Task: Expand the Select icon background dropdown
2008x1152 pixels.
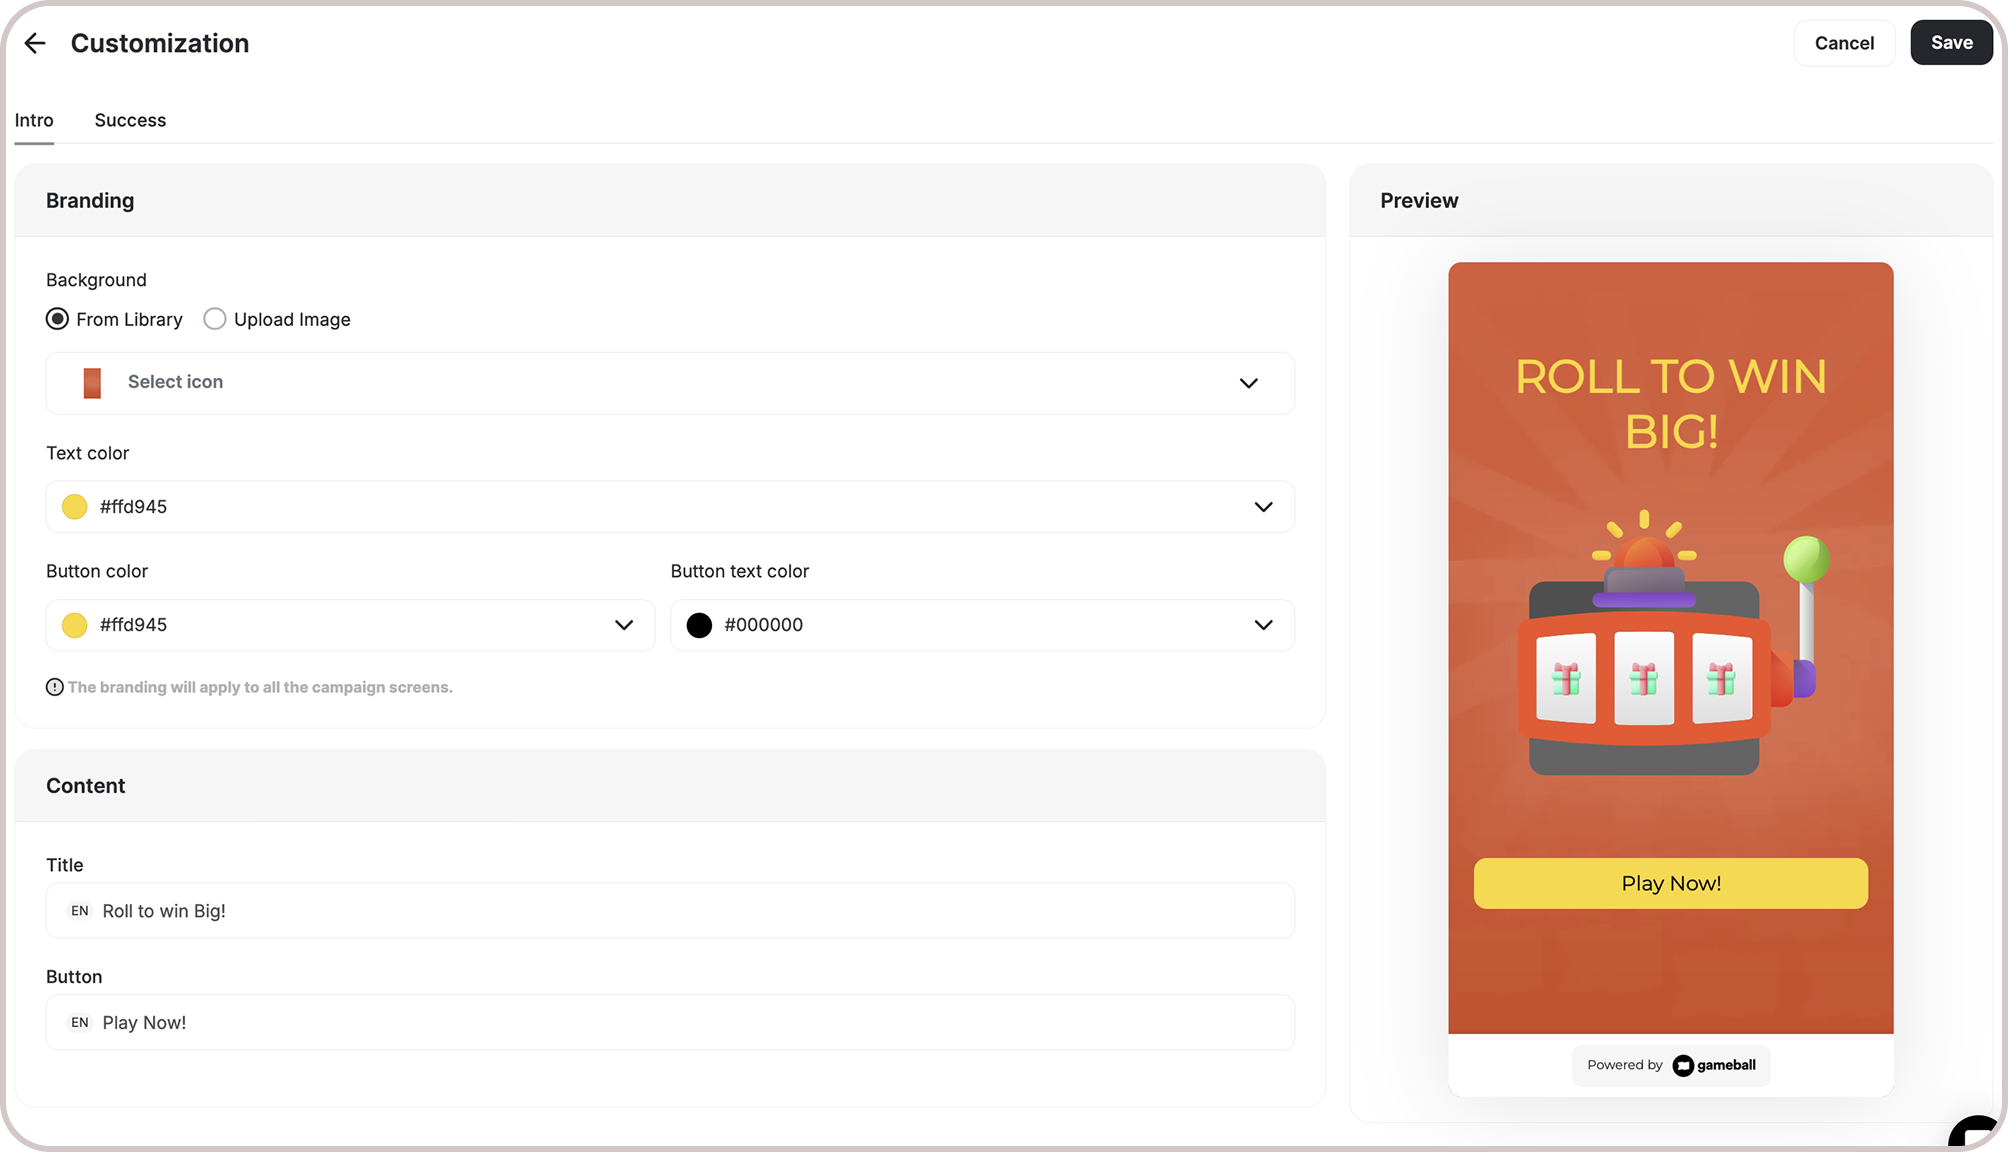Action: 1248,383
